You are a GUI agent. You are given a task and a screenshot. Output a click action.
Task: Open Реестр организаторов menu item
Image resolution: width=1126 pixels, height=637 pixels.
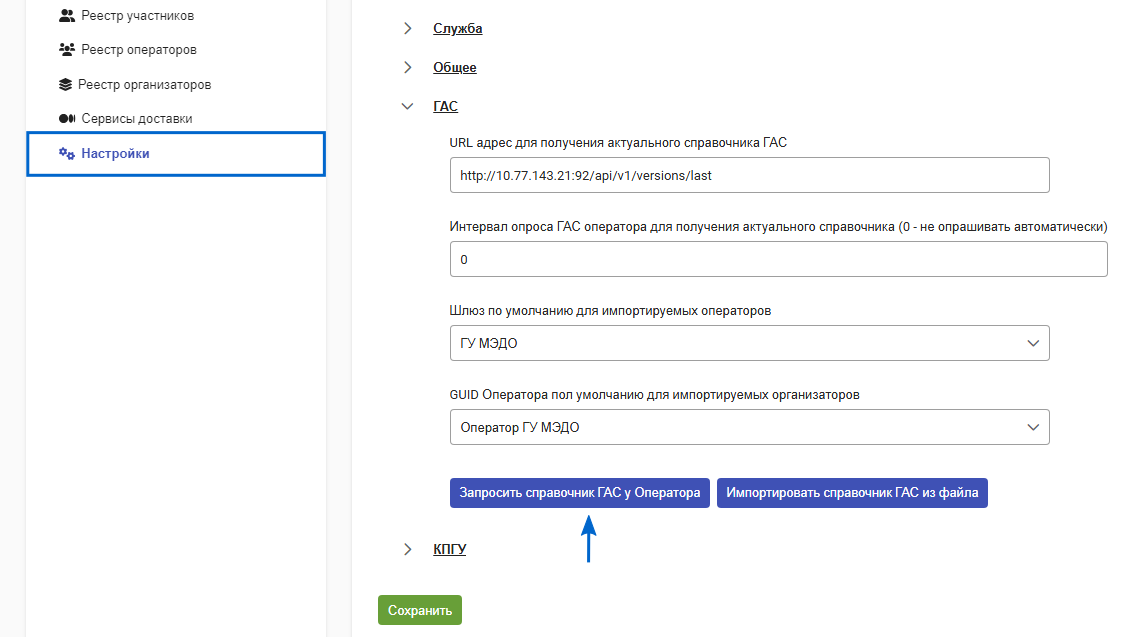tap(144, 84)
